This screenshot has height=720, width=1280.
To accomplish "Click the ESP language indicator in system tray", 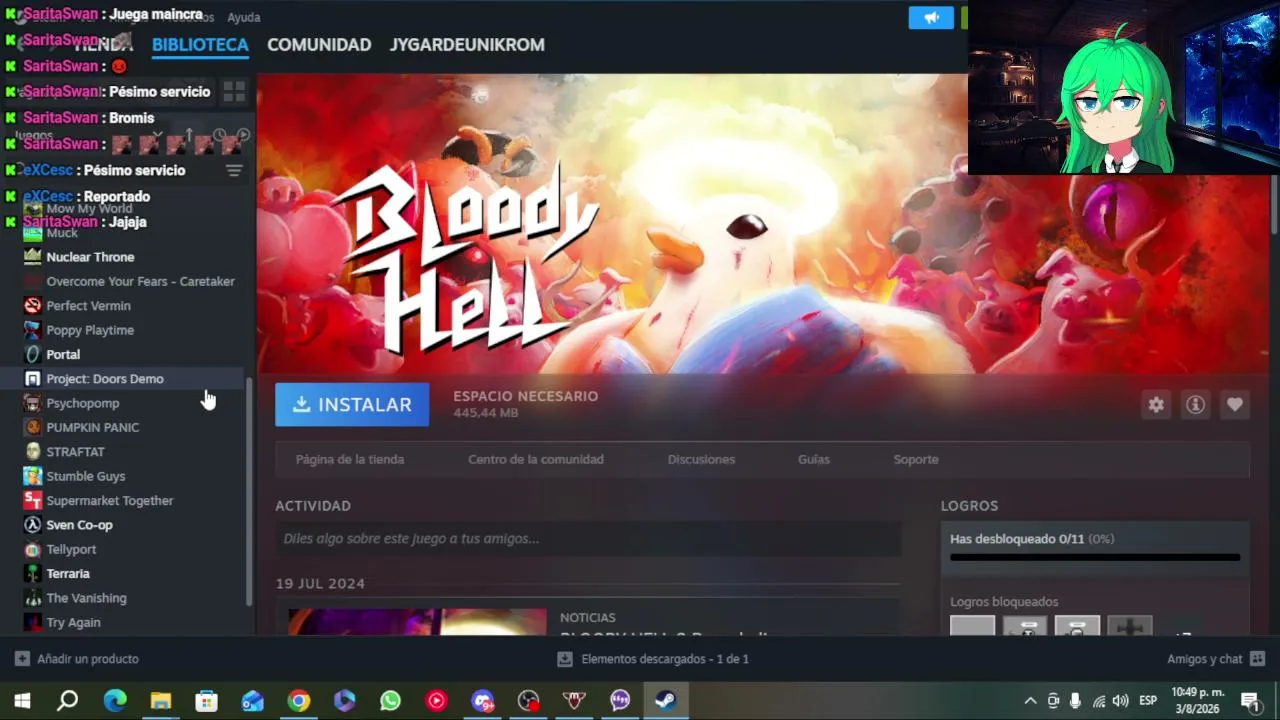I will point(1148,701).
